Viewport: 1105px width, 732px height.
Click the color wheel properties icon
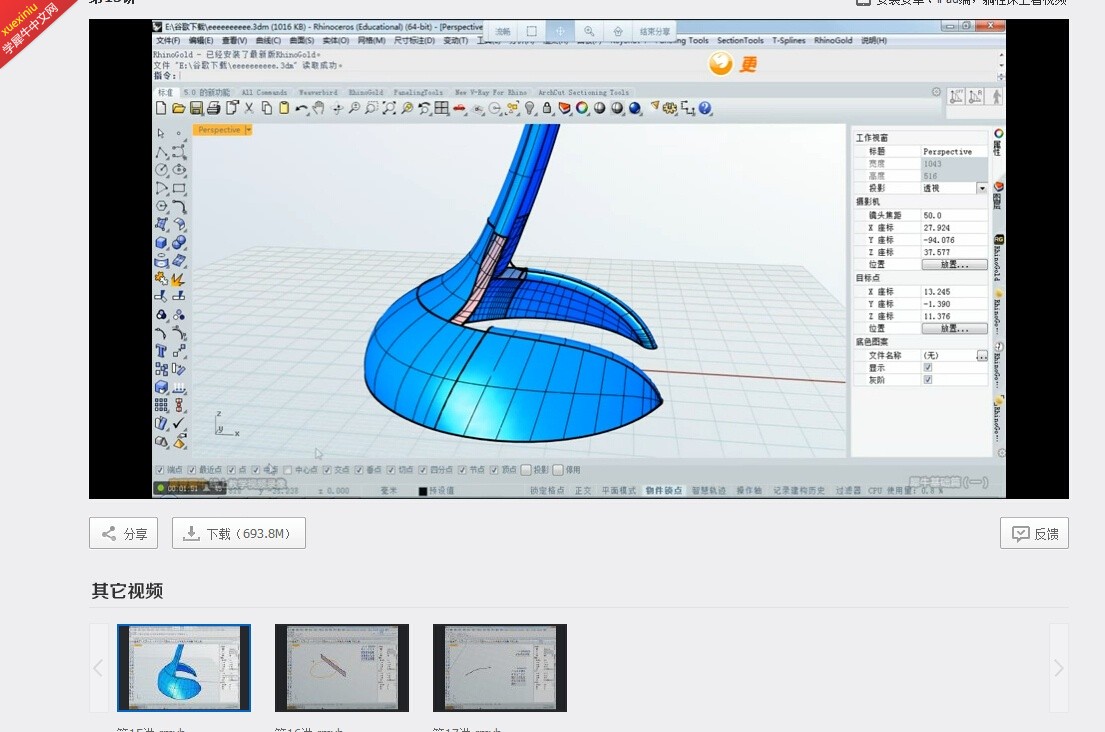point(582,108)
